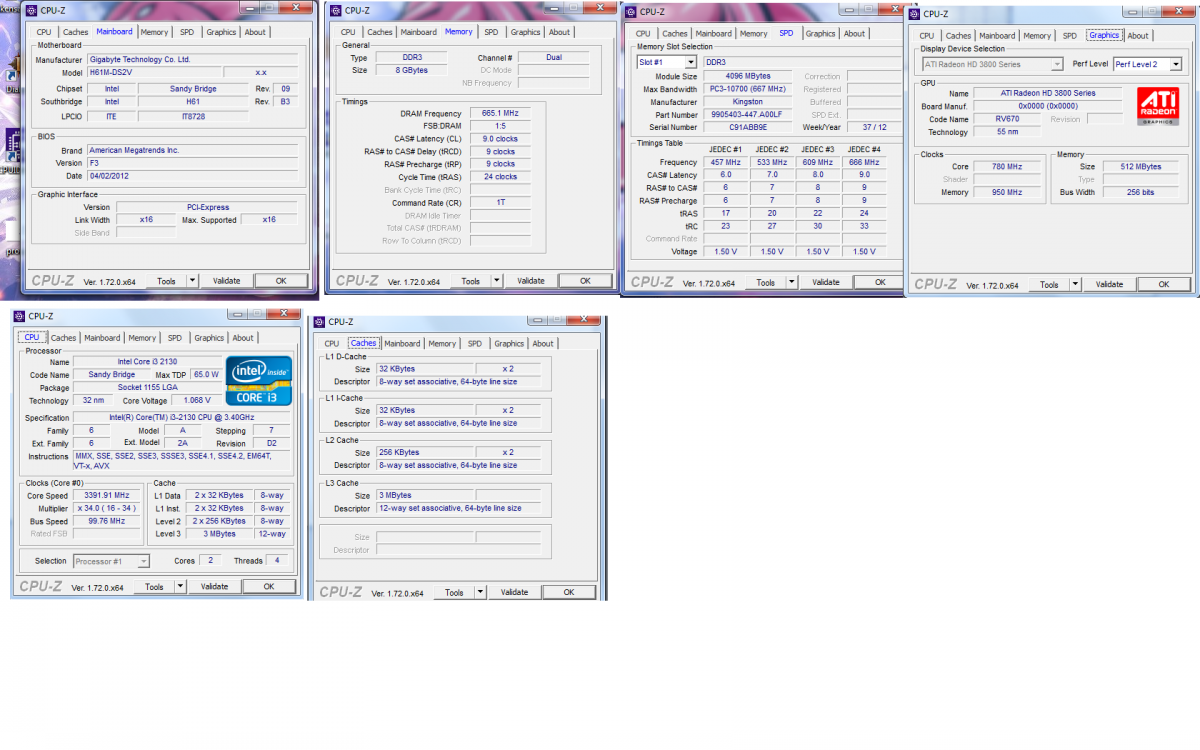Click Validate in the Graphics window

click(1110, 284)
